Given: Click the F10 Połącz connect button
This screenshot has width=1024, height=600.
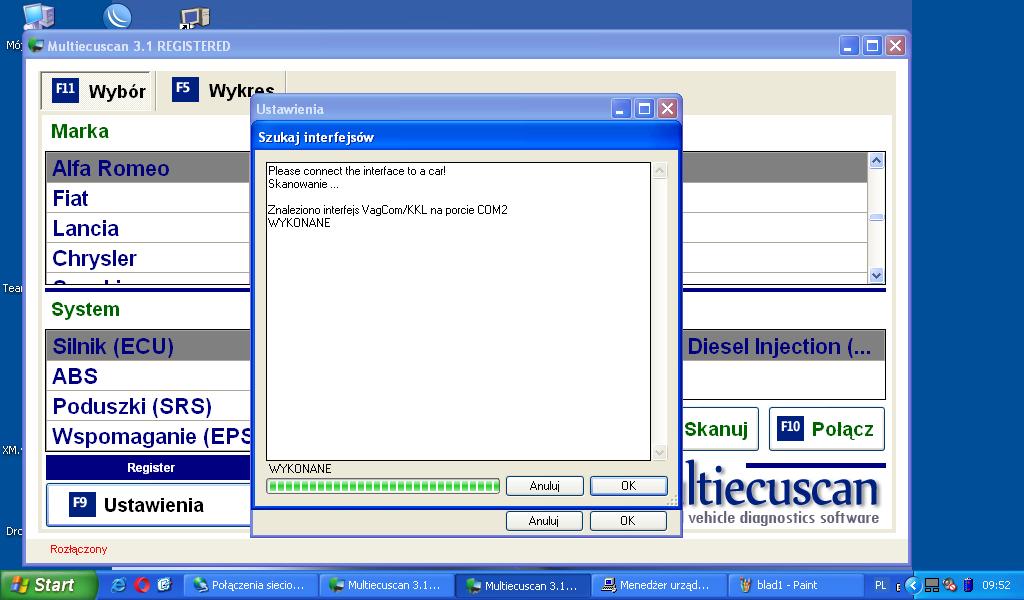Looking at the screenshot, I should pos(827,429).
